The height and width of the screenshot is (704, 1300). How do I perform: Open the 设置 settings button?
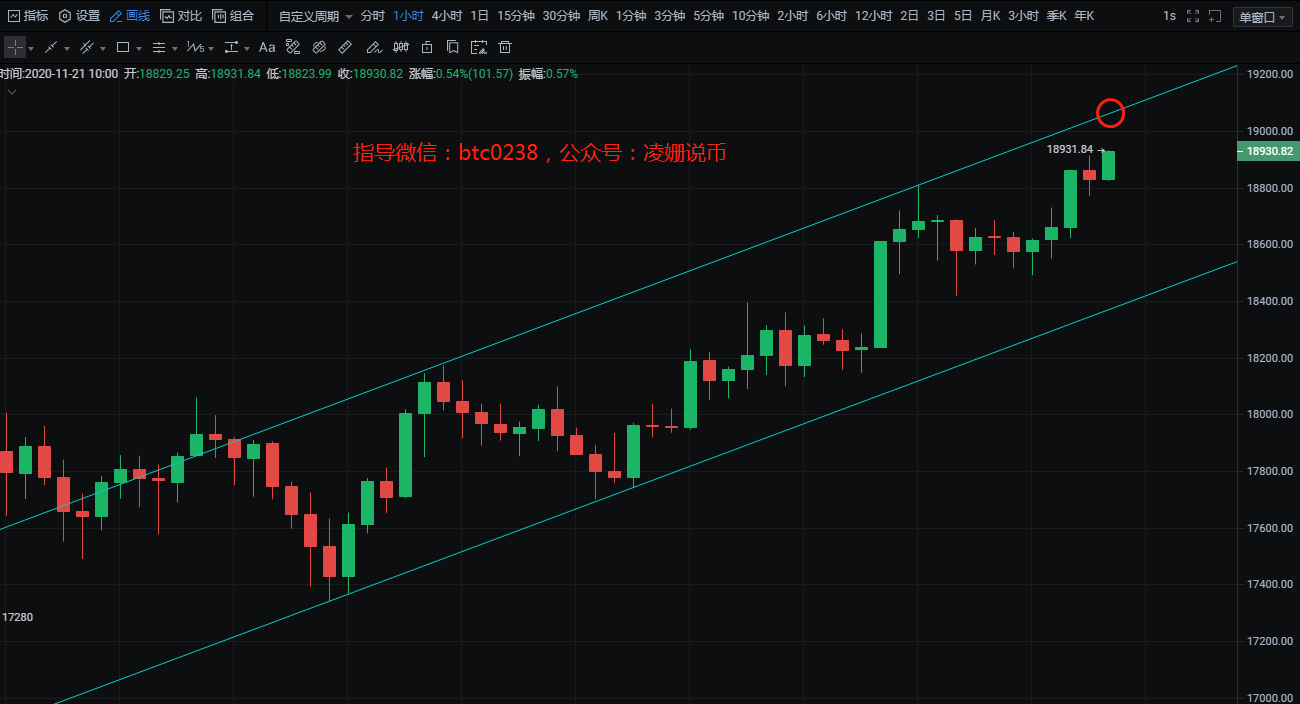click(x=80, y=16)
